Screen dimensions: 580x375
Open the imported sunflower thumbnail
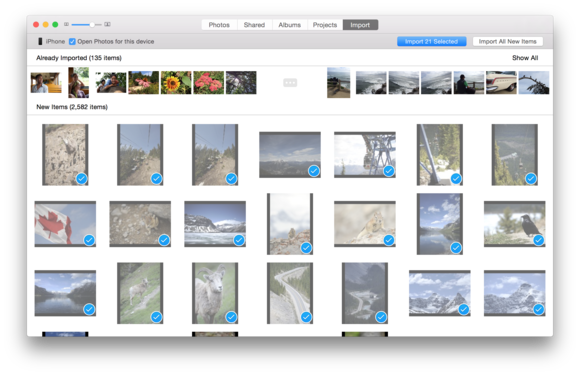176,82
